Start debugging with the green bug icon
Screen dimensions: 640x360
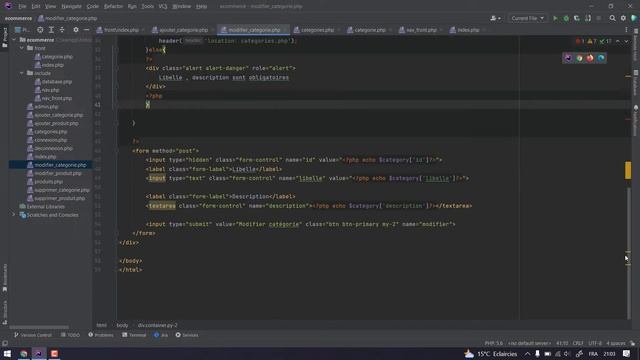(x=566, y=18)
